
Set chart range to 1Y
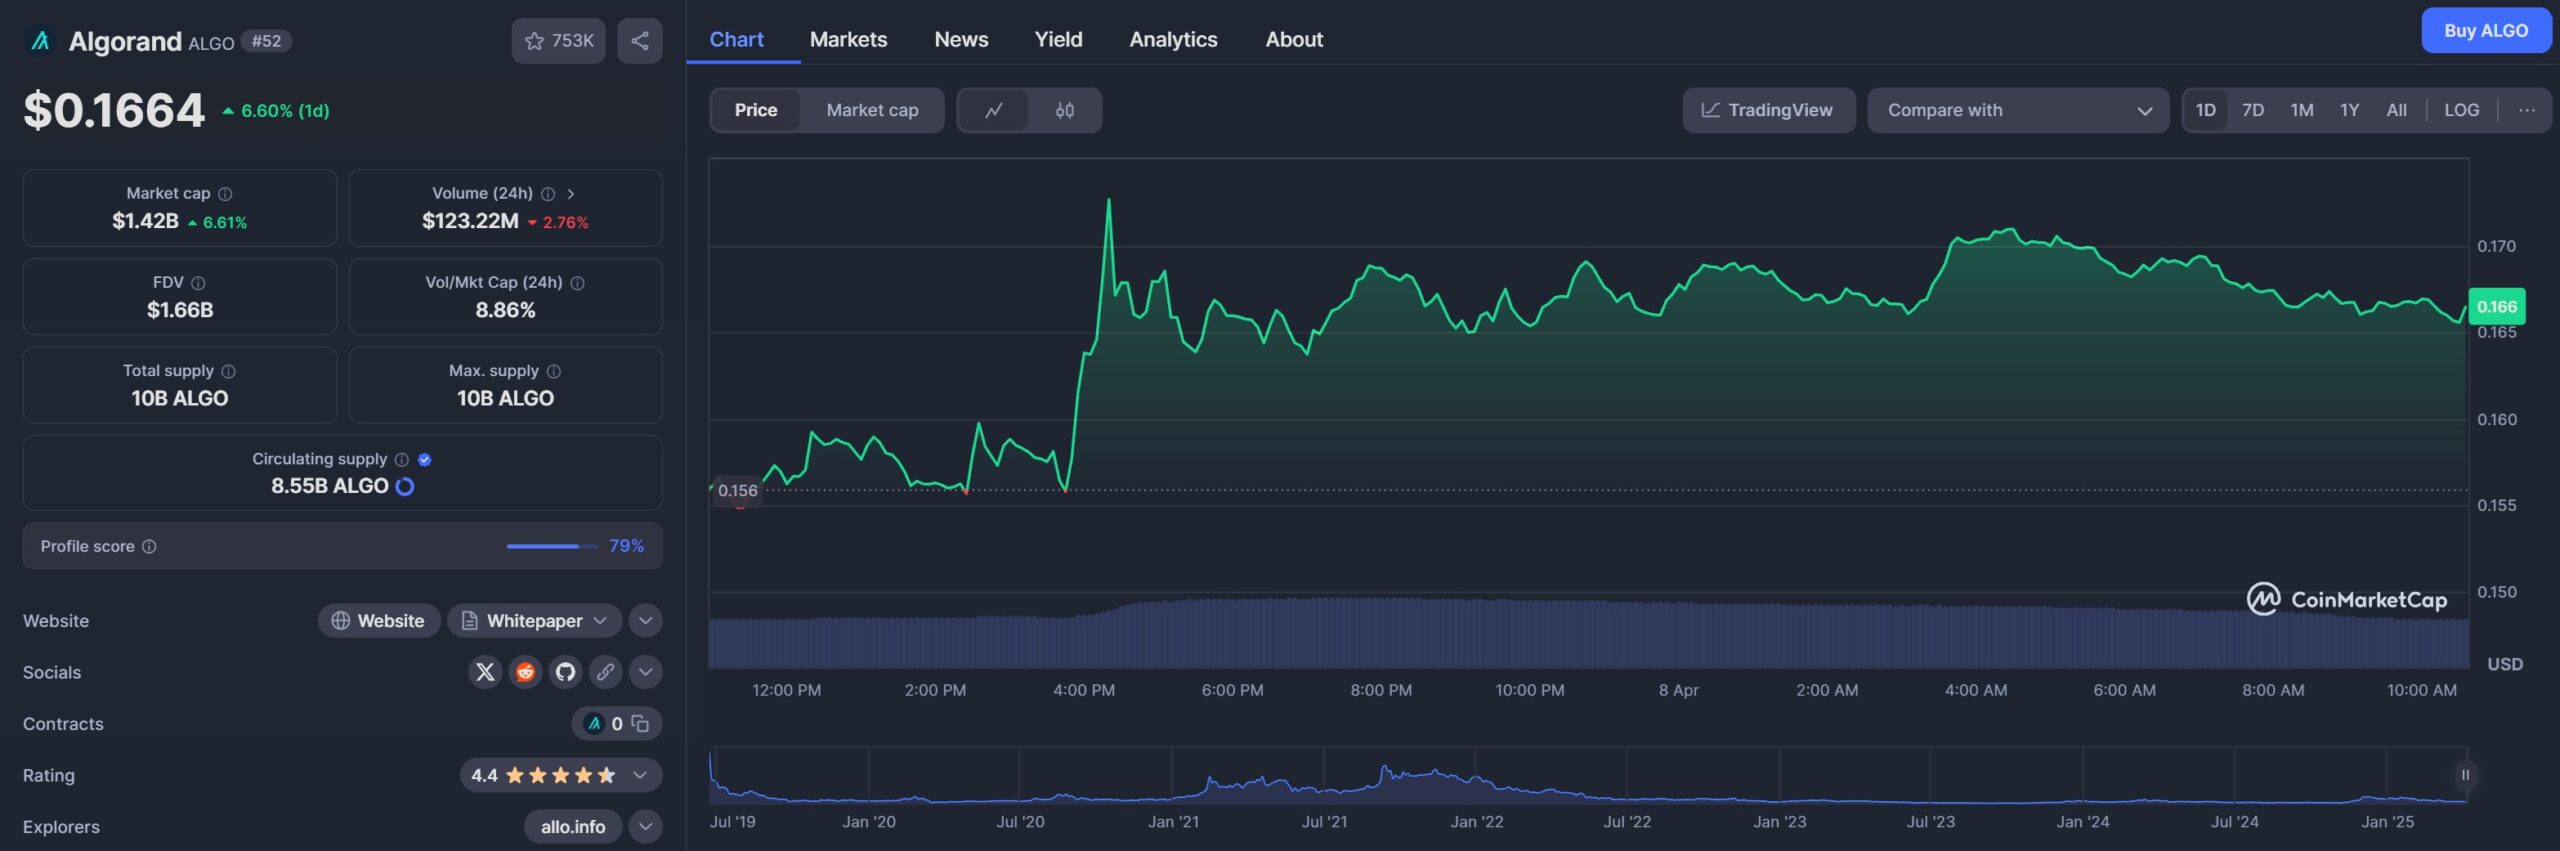click(x=2350, y=110)
